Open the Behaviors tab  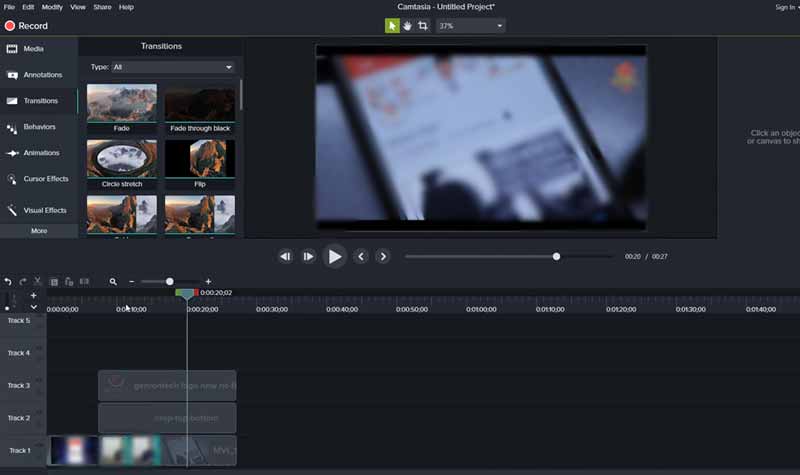tap(38, 127)
